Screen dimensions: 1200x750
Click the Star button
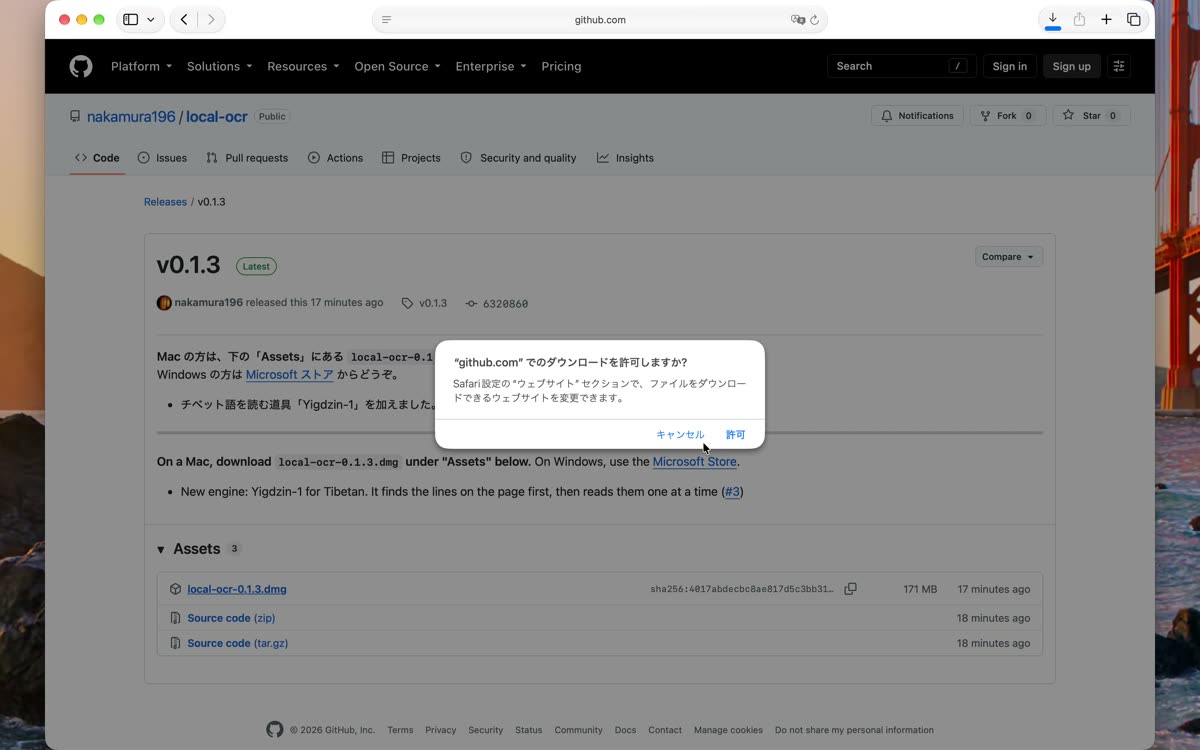[x=1090, y=116]
